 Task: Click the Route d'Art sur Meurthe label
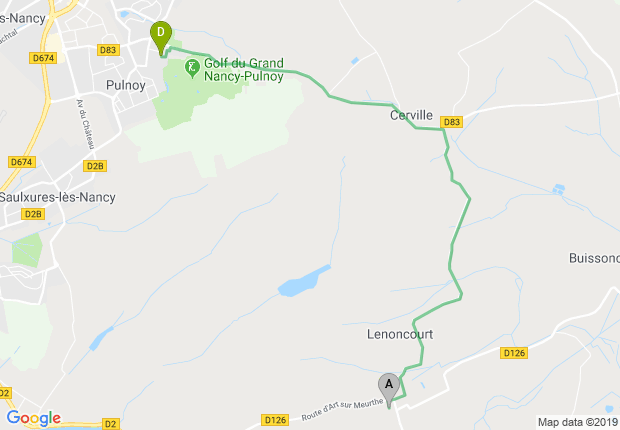point(342,409)
